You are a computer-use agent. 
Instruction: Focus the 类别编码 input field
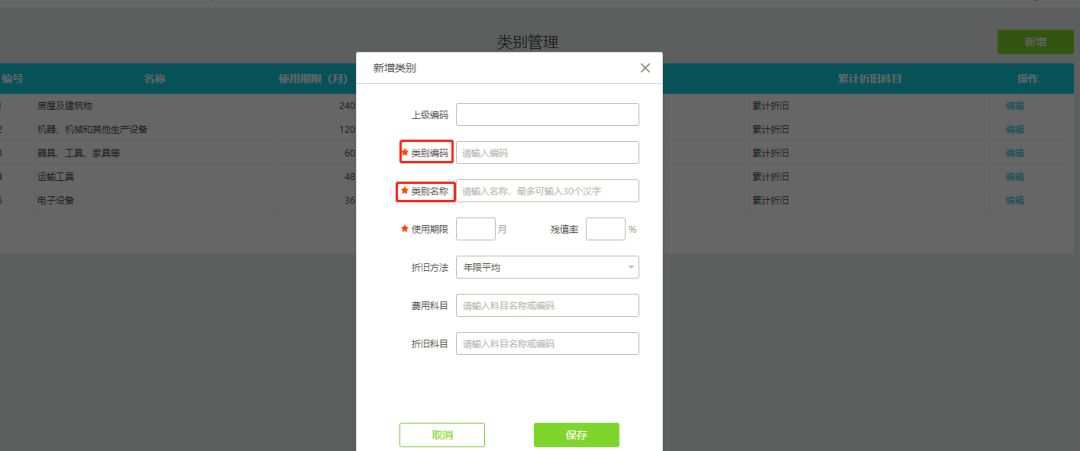pyautogui.click(x=547, y=152)
